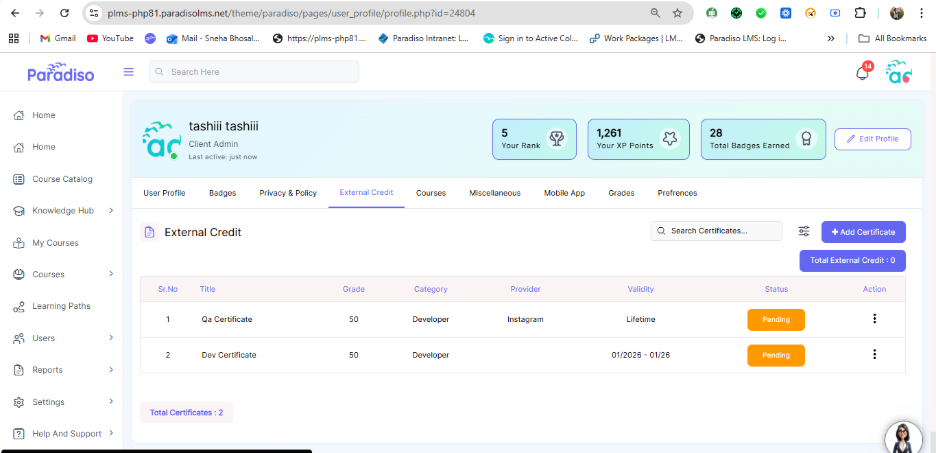
Task: Open the notifications bell icon
Action: [862, 73]
